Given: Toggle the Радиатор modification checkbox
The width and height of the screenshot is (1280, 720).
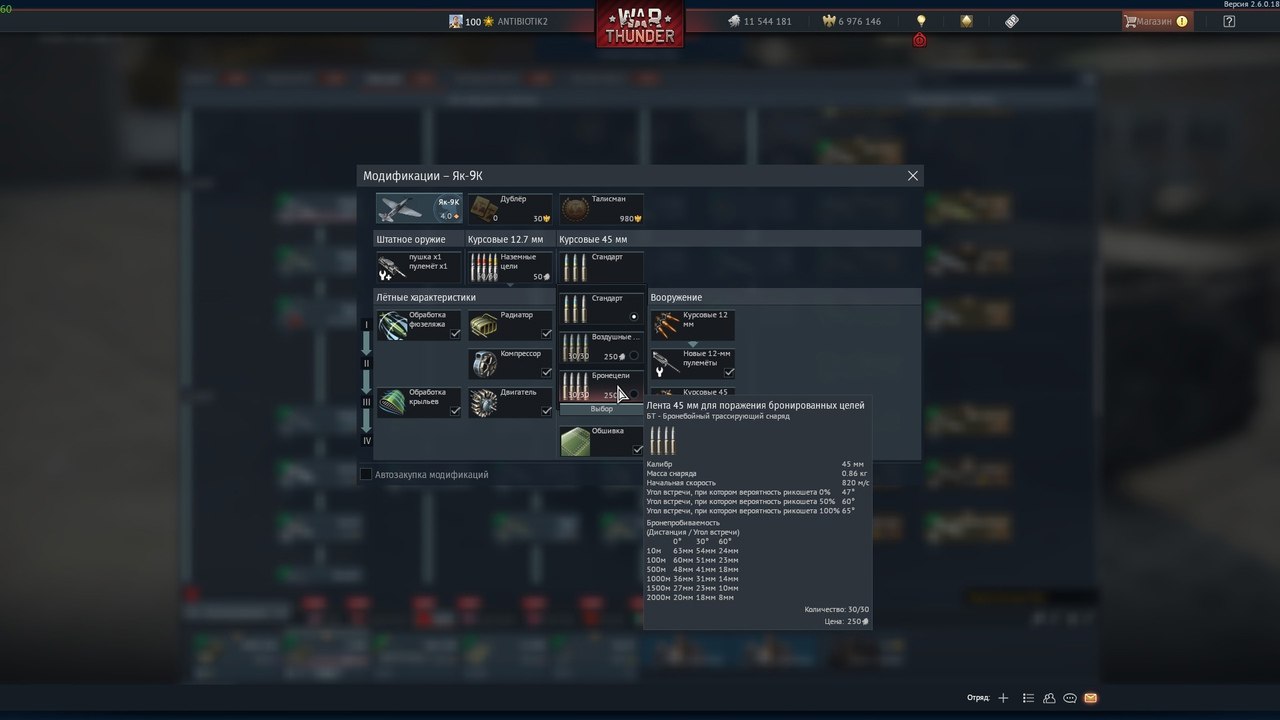Looking at the screenshot, I should click(x=546, y=334).
